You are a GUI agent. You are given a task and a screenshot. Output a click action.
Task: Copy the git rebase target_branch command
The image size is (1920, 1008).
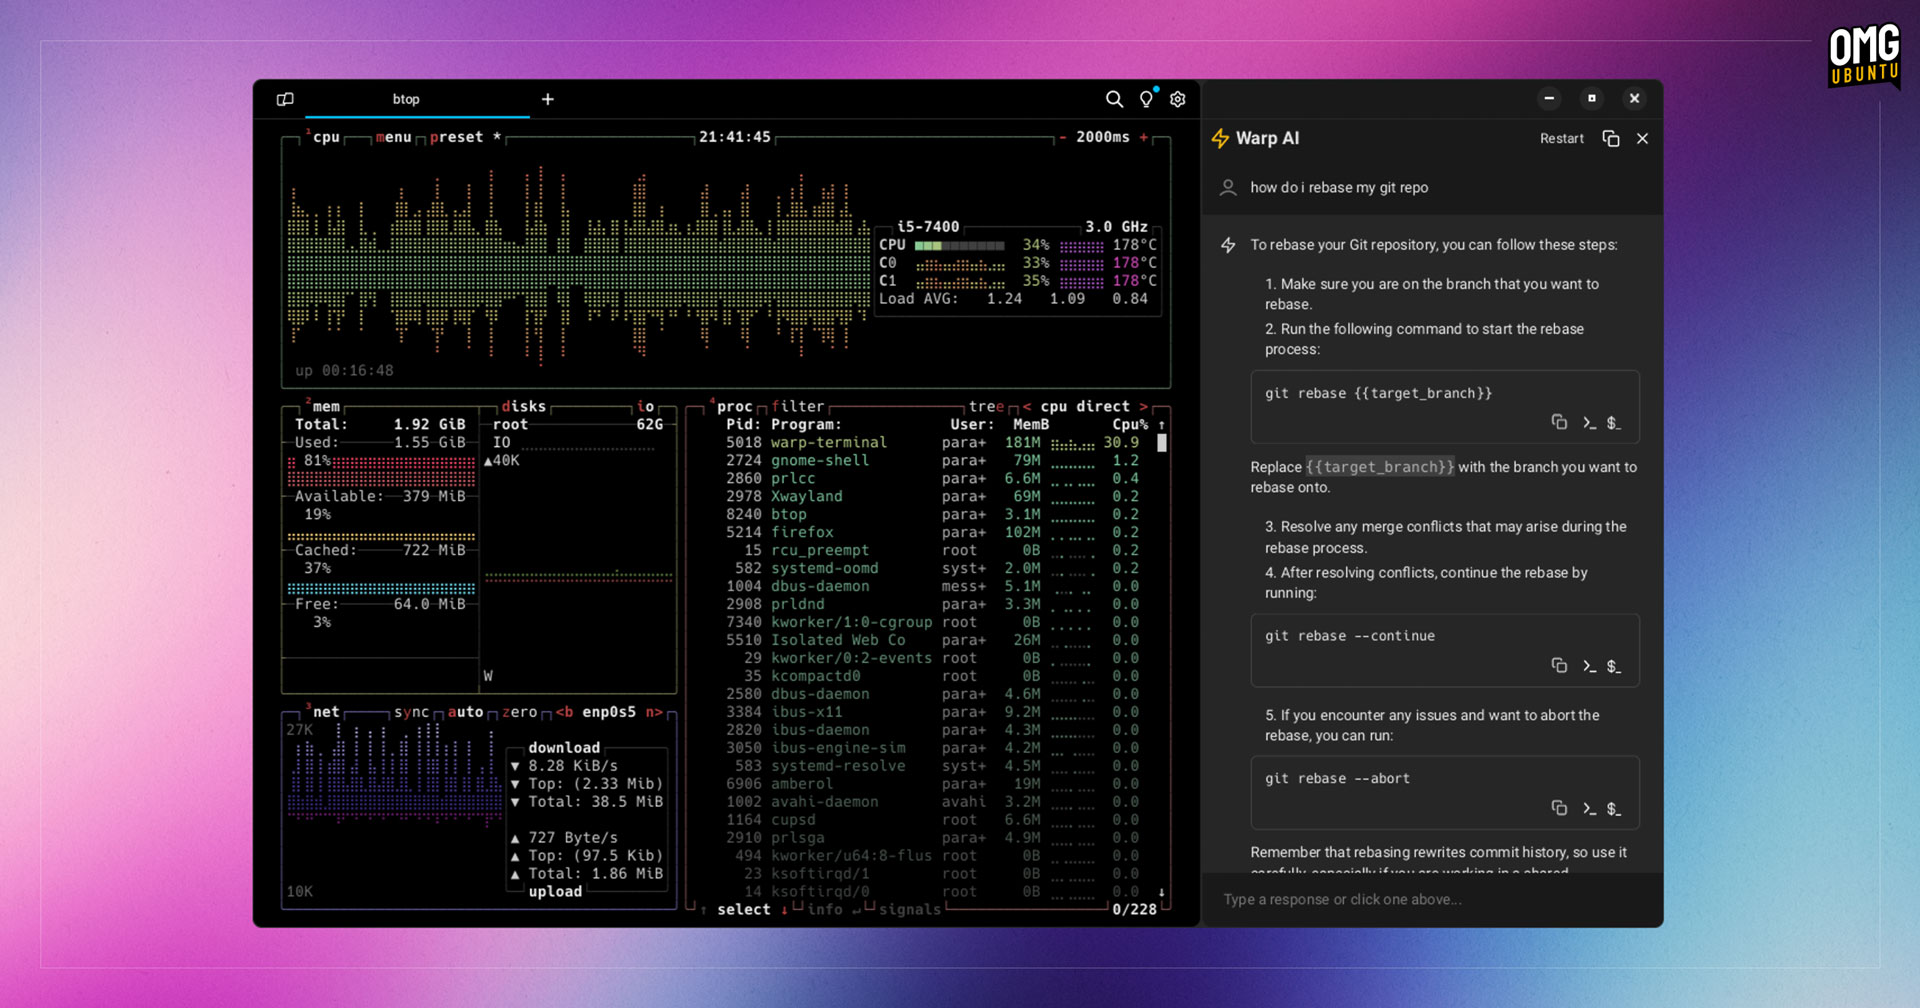(1559, 422)
